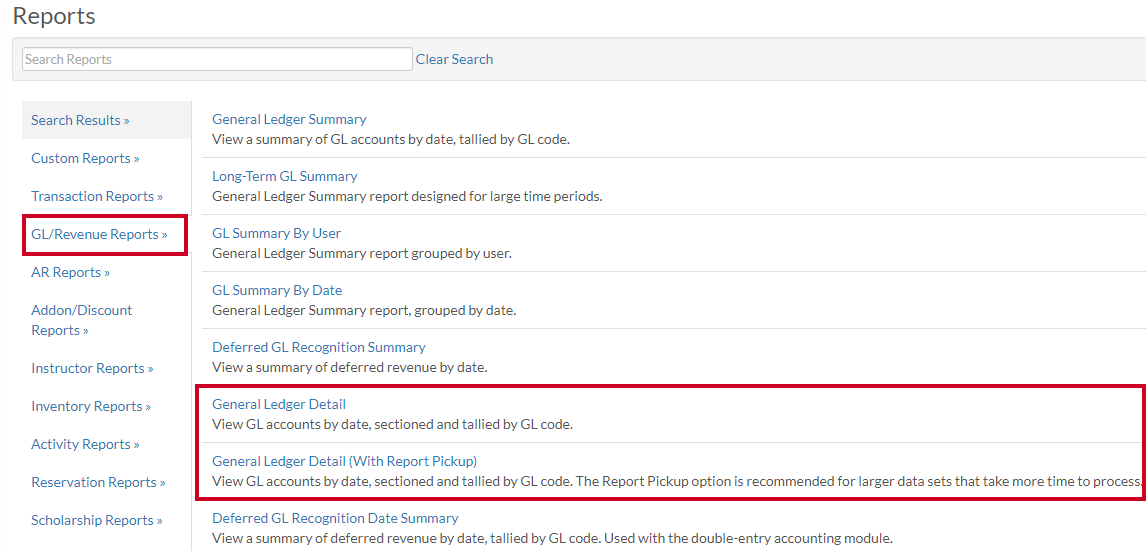The image size is (1146, 551).
Task: Open the Reservation Reports category
Action: 98,482
